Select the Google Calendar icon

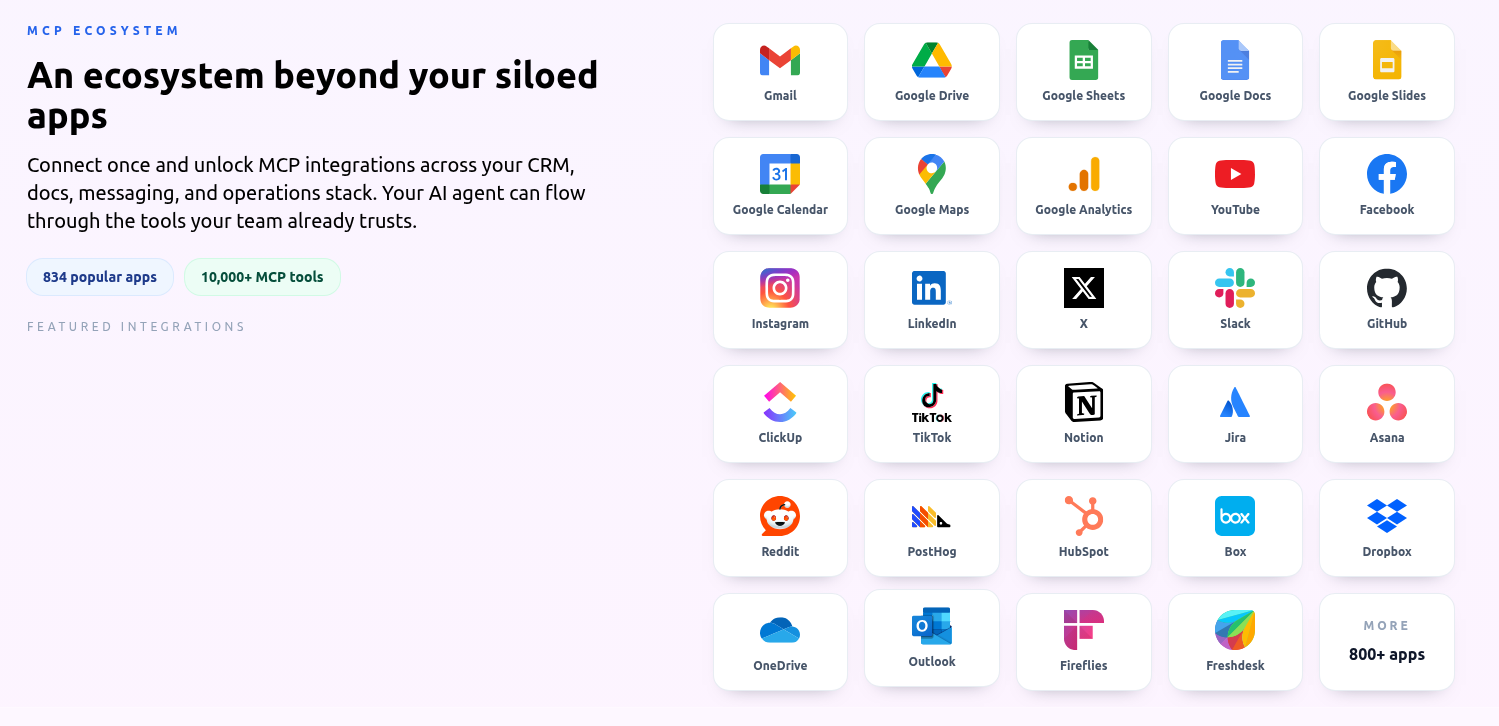(780, 174)
